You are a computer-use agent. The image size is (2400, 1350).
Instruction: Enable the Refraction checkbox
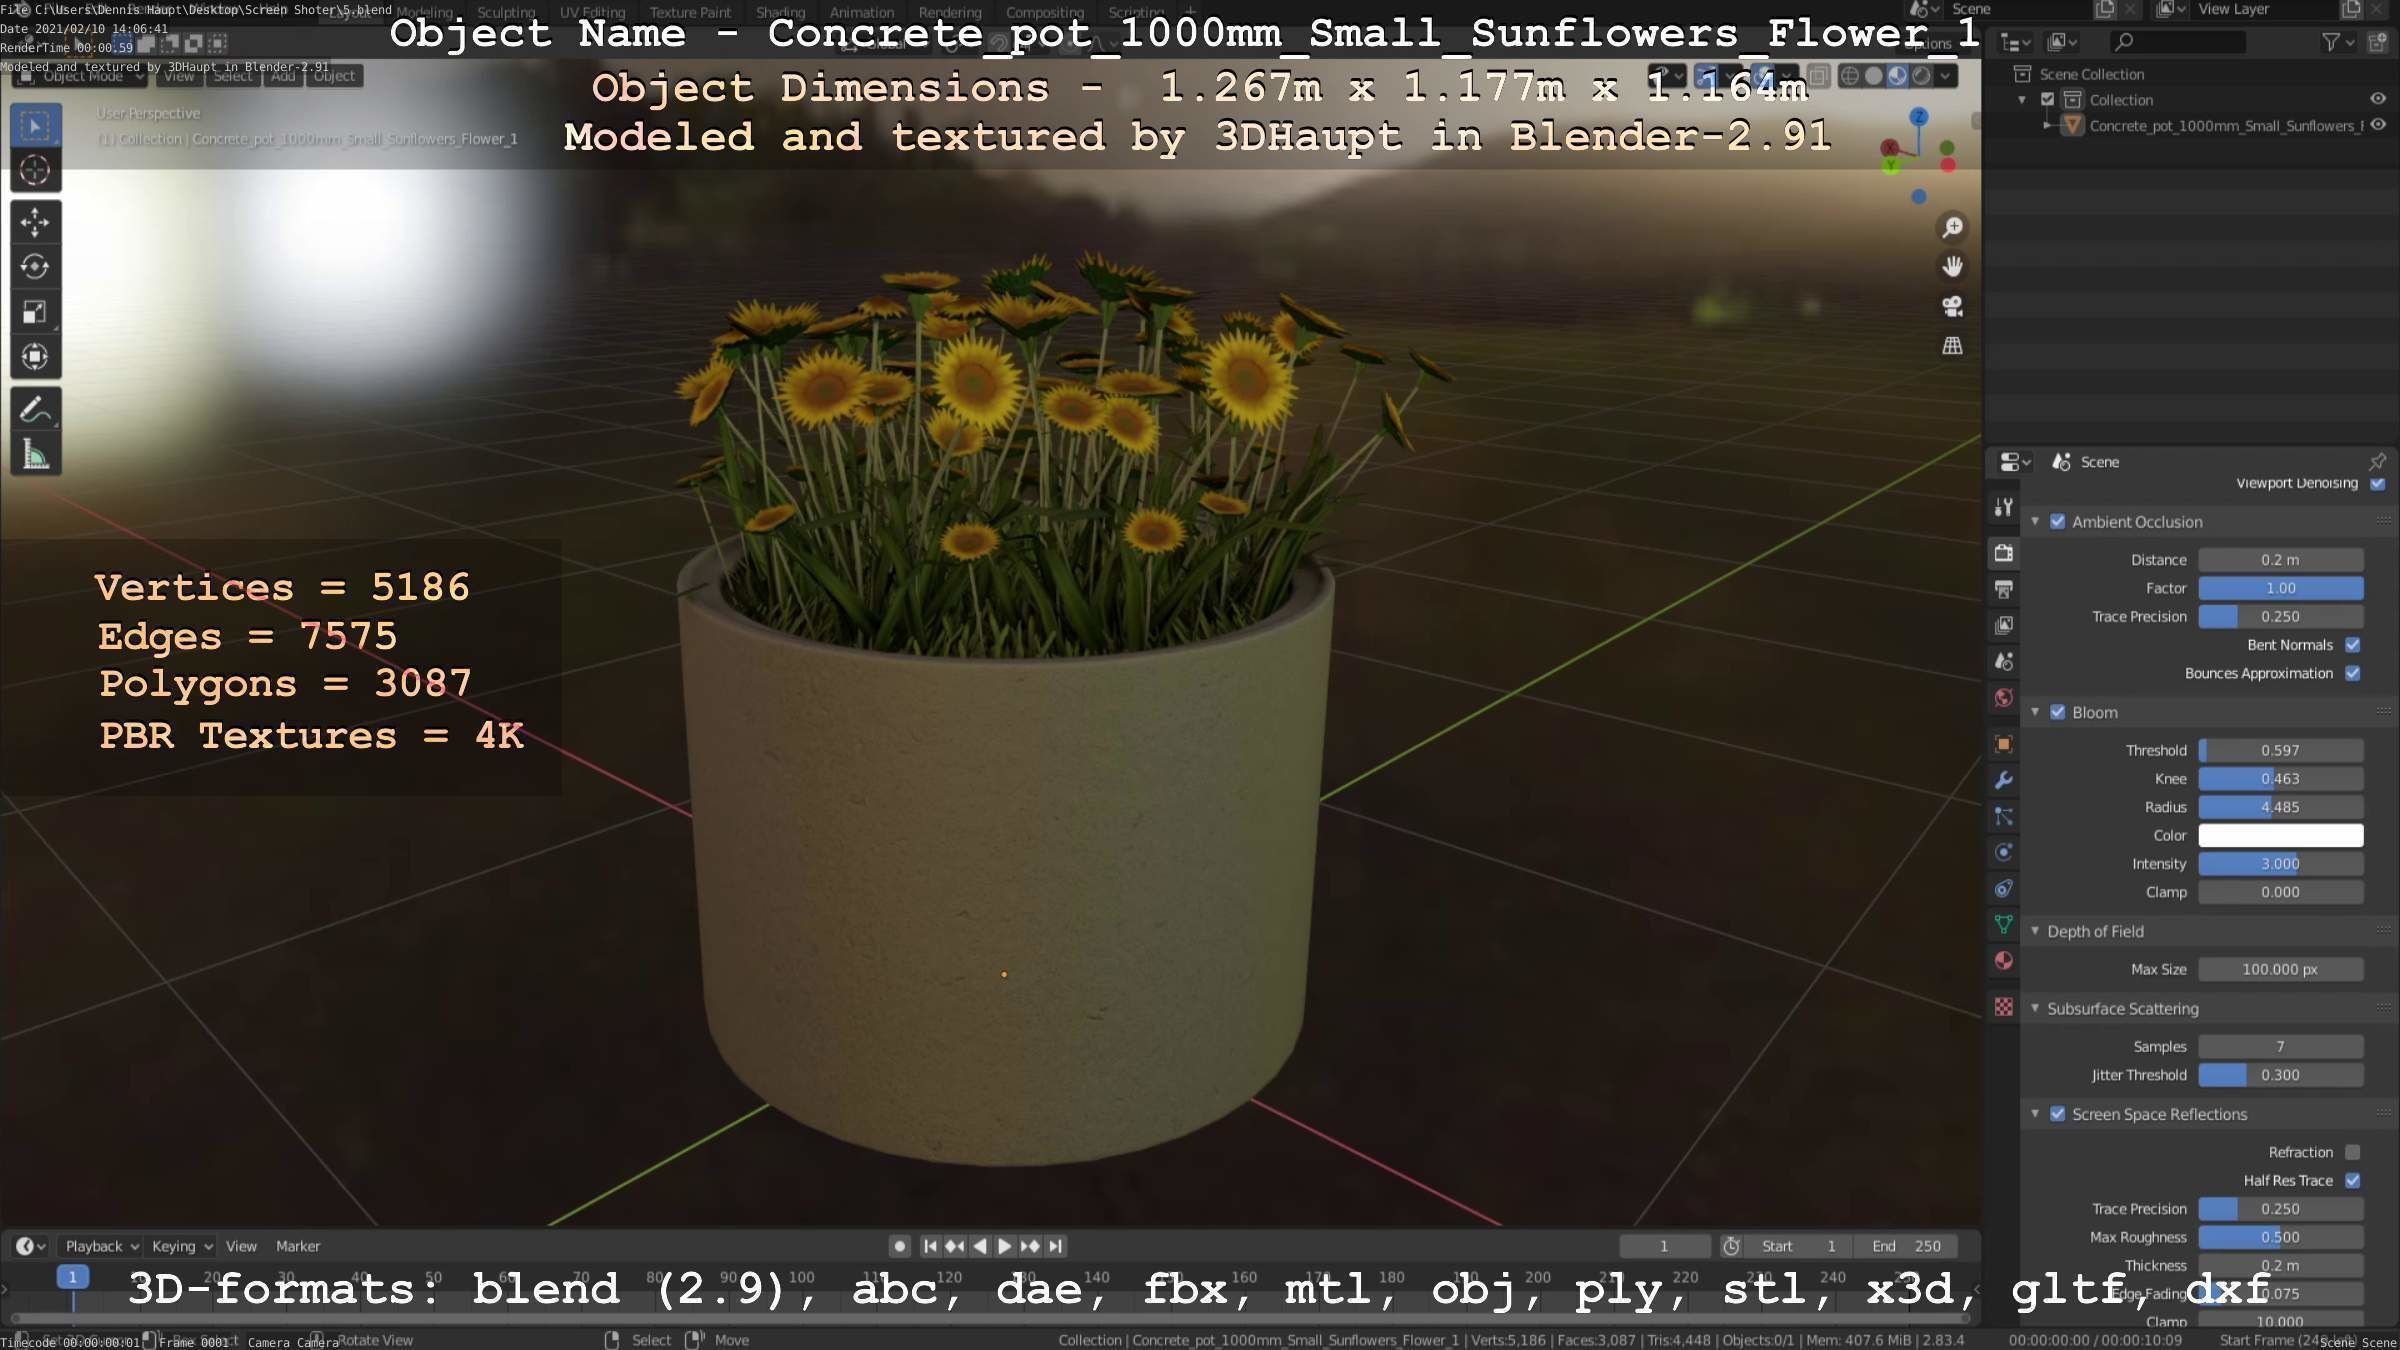[2352, 1152]
